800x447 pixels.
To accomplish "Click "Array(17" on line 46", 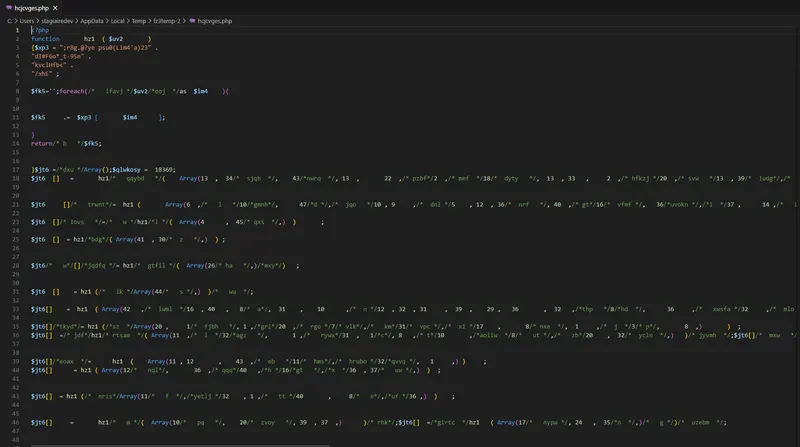I will point(512,423).
